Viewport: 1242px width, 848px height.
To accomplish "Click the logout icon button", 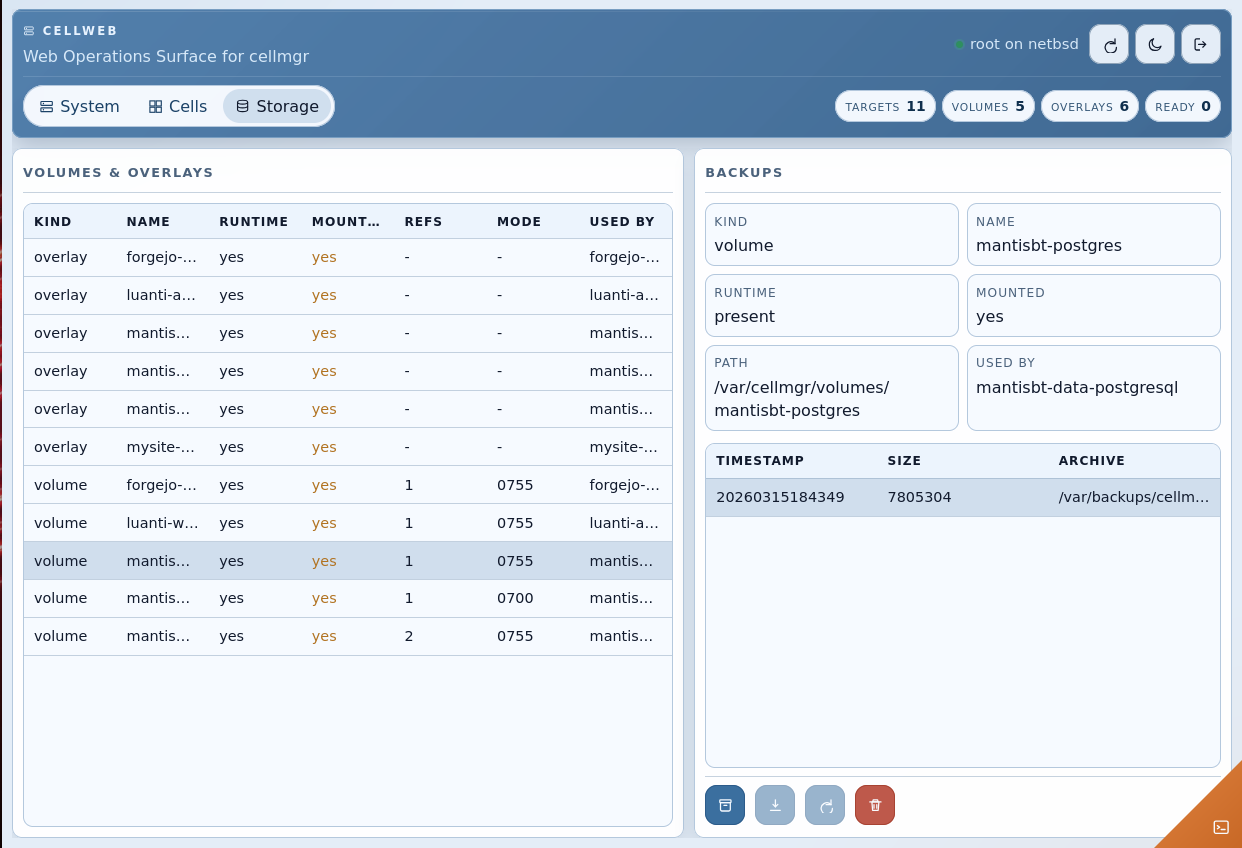I will [x=1200, y=44].
